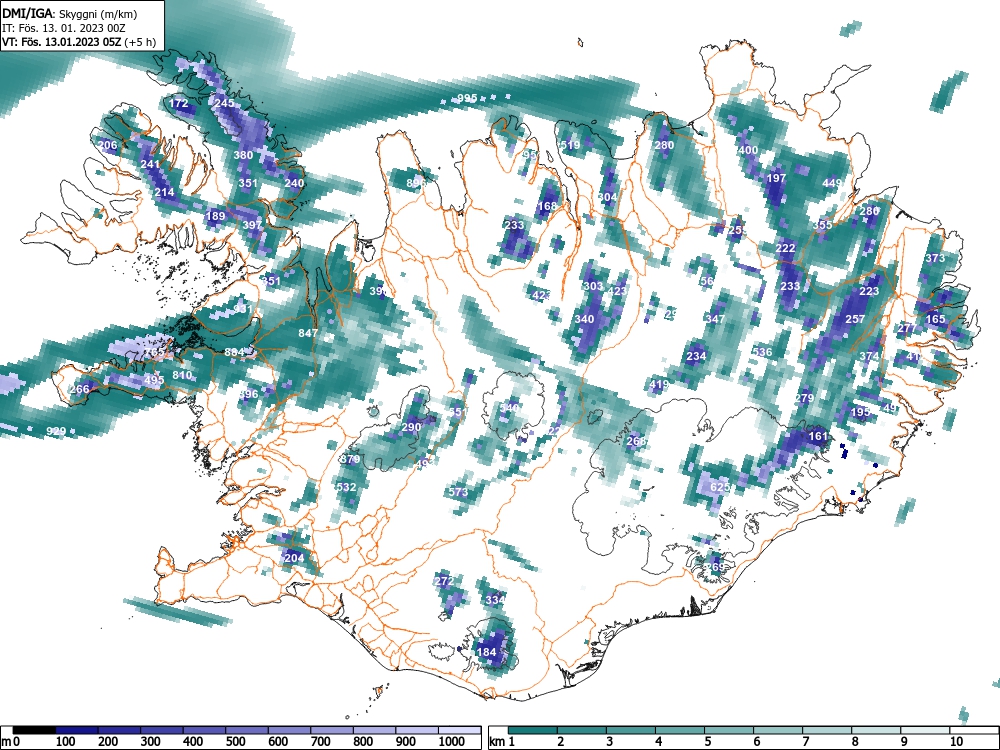The image size is (1000, 750).
Task: Click the visibility value 165
Action: pos(935,320)
